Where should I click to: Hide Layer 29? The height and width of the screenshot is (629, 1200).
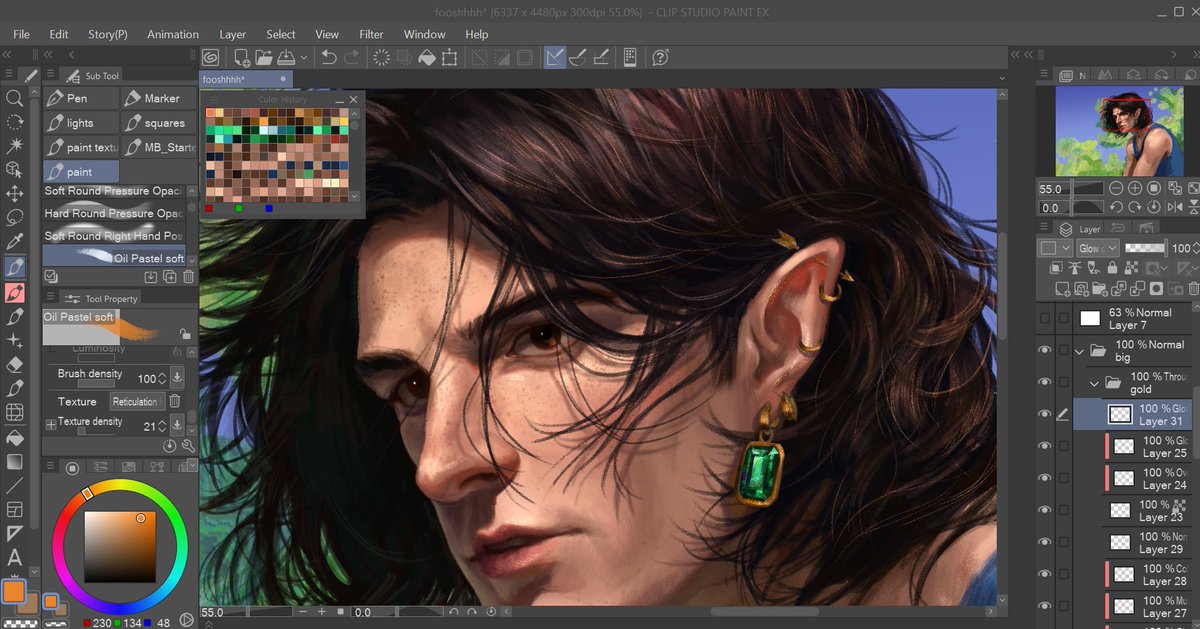tap(1045, 542)
